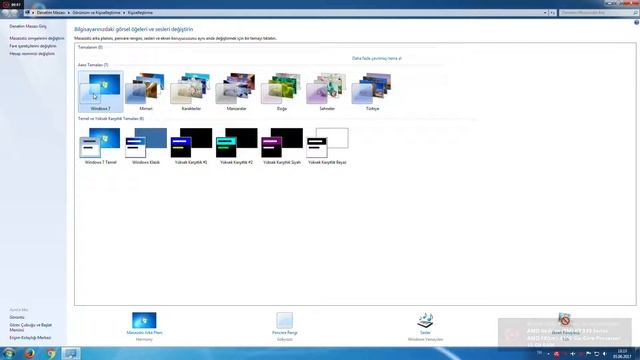Click the get more themes online link
Viewport: 640px width, 360px height.
(377, 58)
